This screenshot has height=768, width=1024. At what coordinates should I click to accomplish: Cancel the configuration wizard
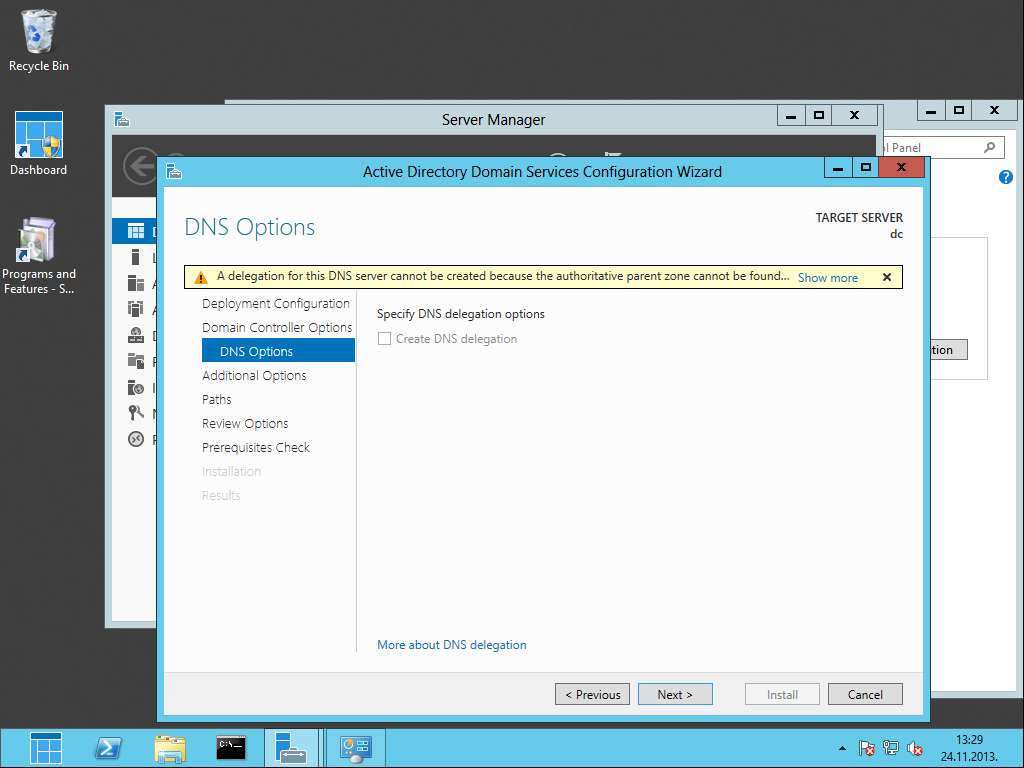(865, 694)
